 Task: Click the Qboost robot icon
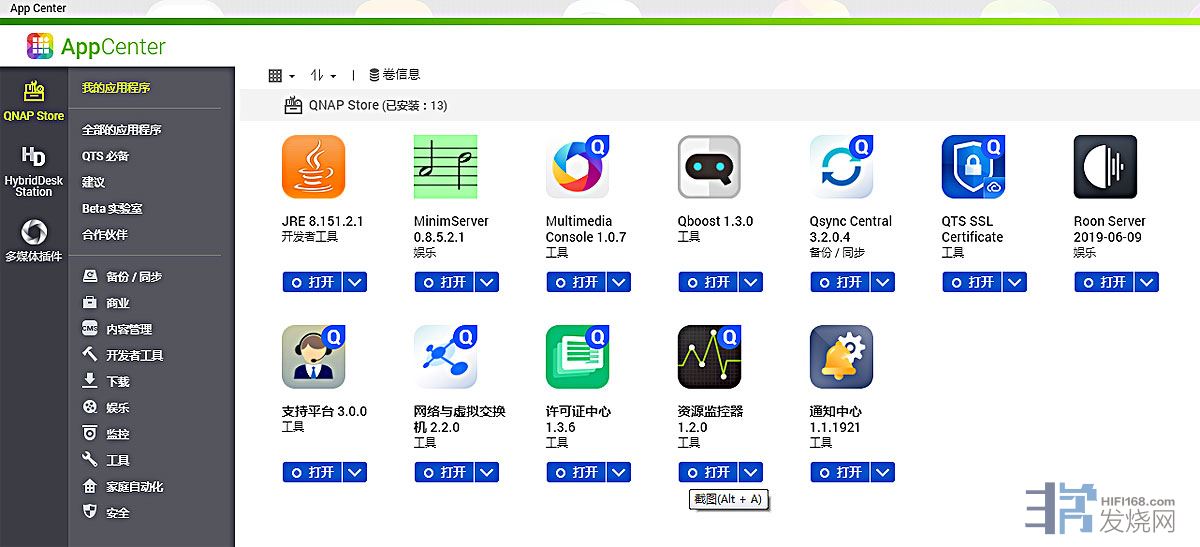(x=709, y=167)
